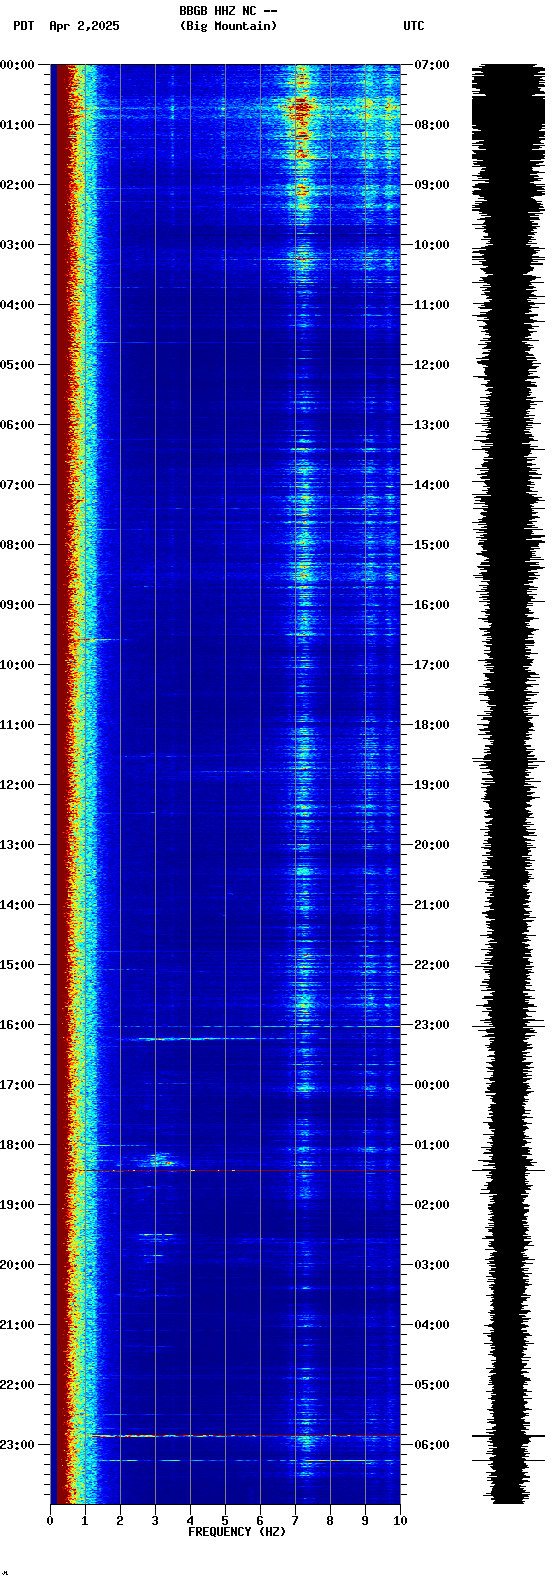Click the PDT time label "00:00"
This screenshot has height=1584, width=552.
(17, 65)
